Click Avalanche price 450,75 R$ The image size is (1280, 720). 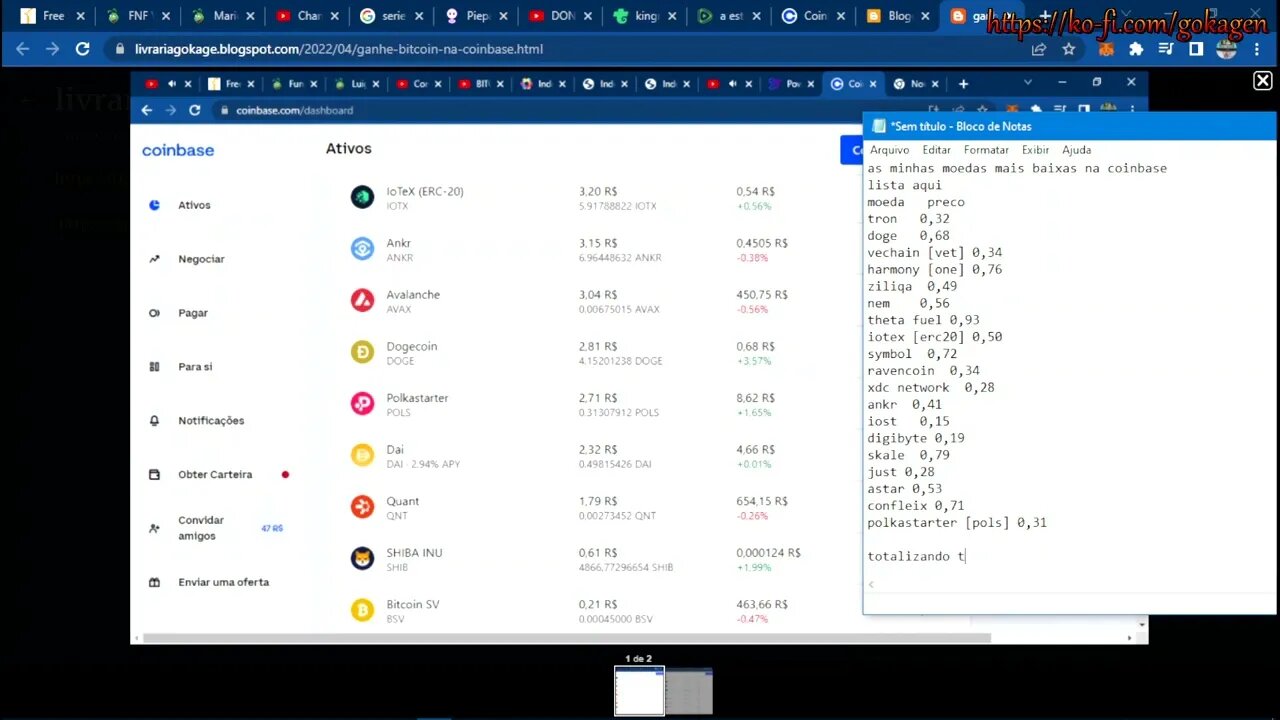click(762, 295)
